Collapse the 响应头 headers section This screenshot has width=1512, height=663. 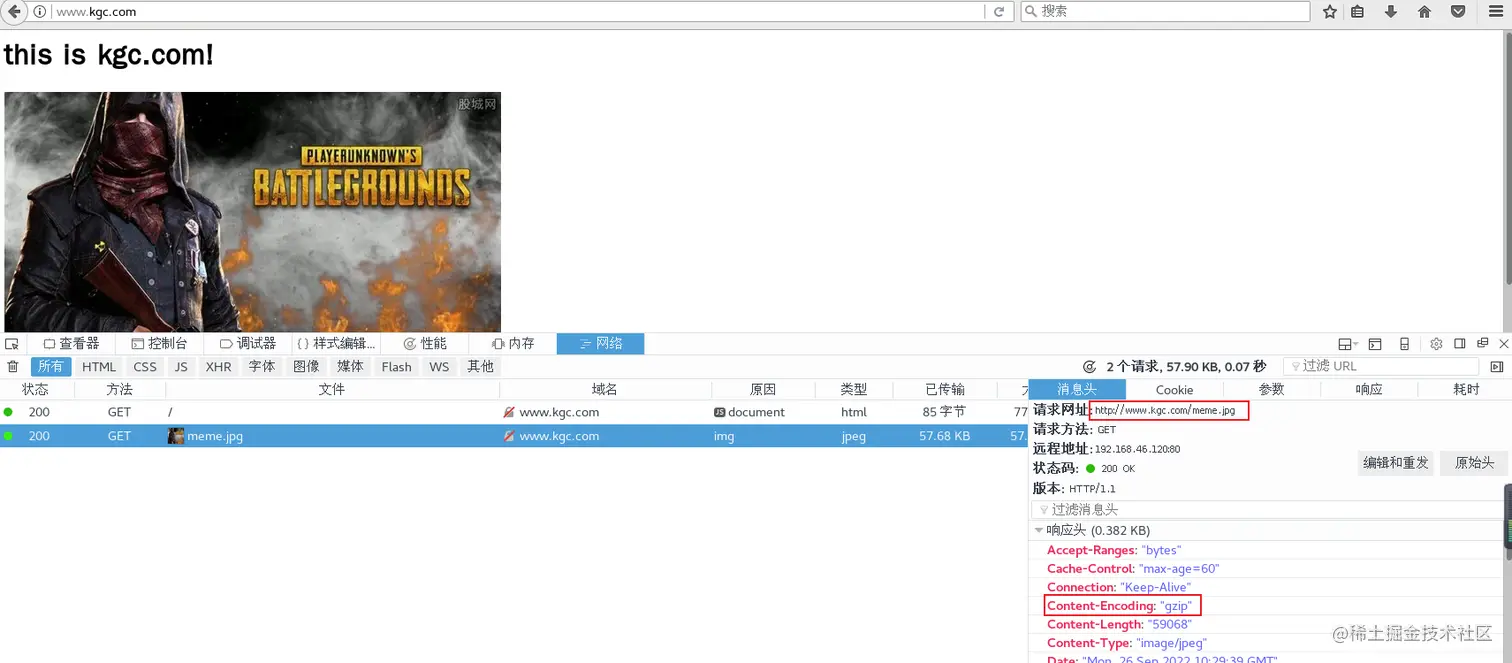1040,530
